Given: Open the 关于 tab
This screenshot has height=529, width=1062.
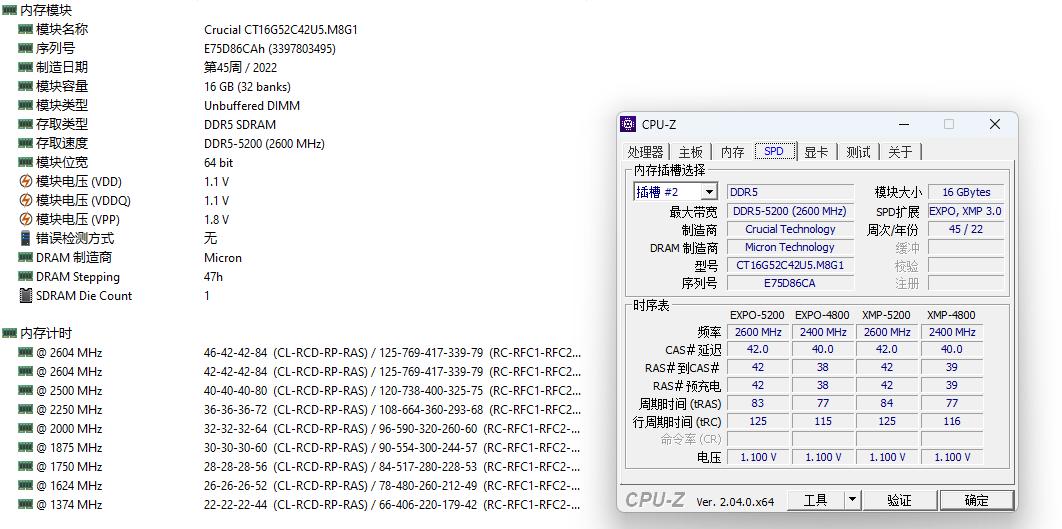Looking at the screenshot, I should click(900, 152).
